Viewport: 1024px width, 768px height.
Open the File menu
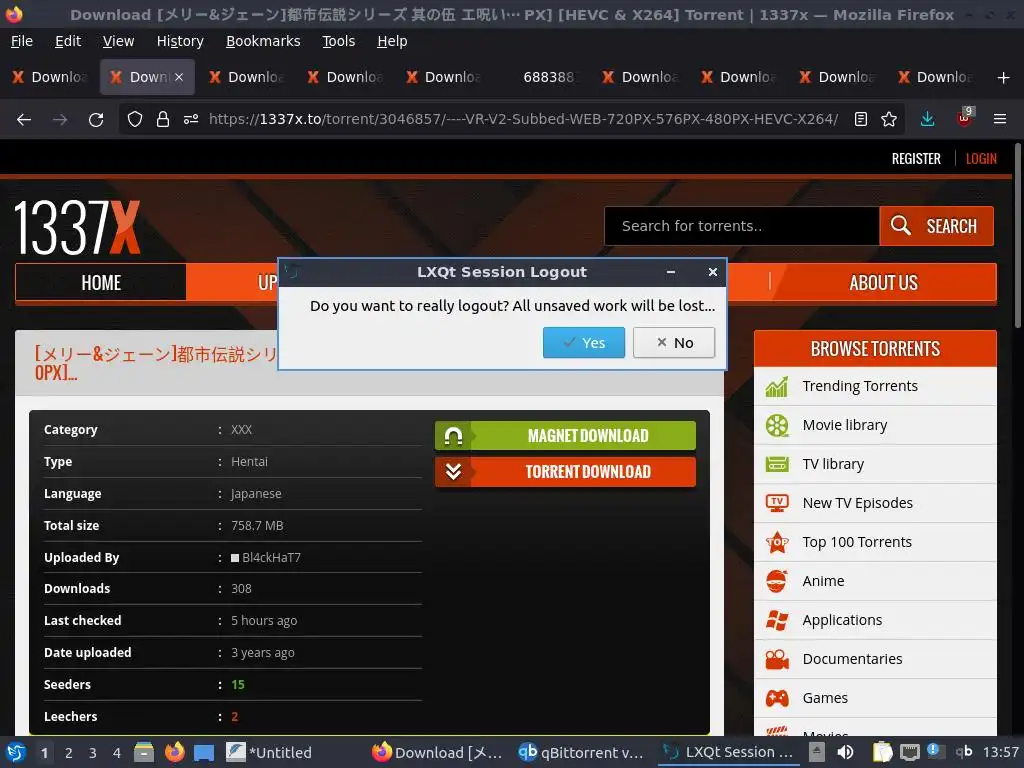click(x=22, y=41)
